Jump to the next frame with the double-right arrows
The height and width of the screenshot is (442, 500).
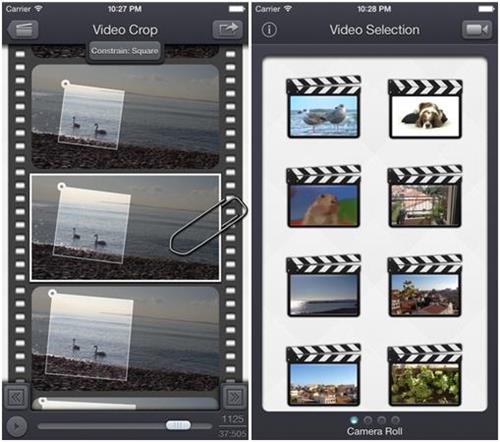click(x=234, y=396)
